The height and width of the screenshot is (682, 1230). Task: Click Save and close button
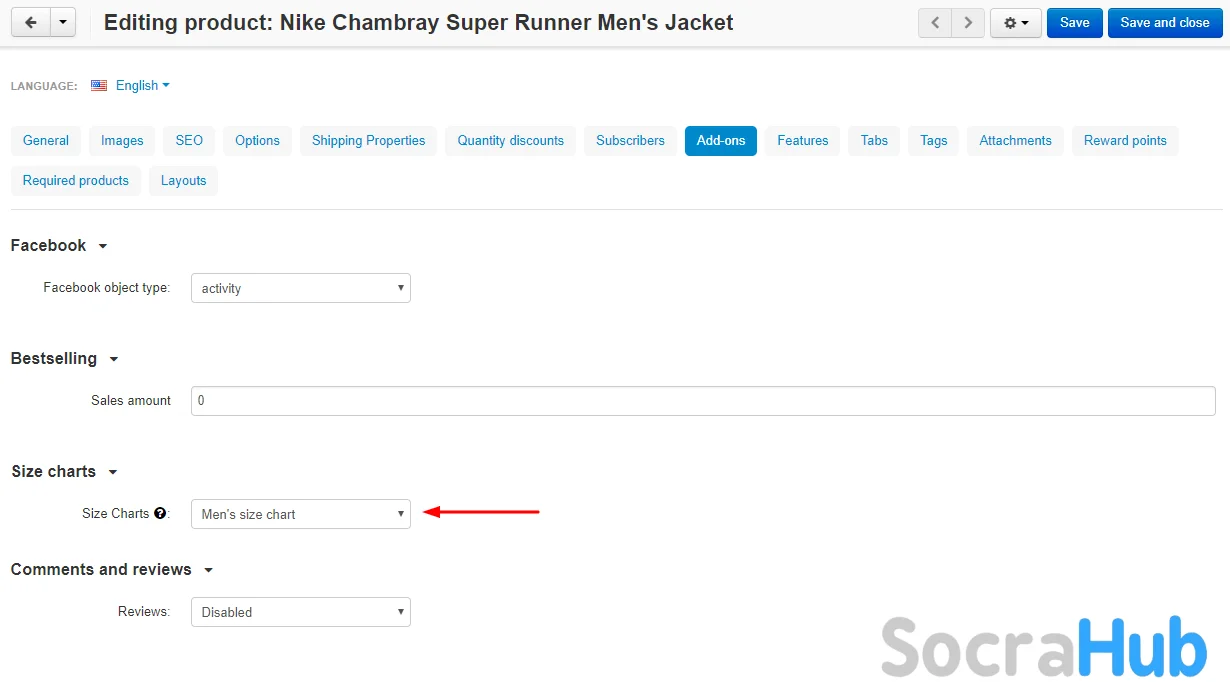point(1164,23)
